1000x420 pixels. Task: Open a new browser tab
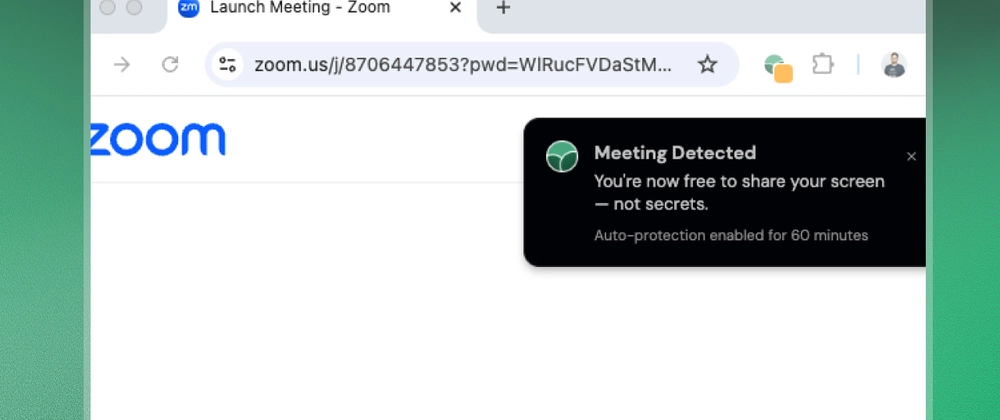coord(503,8)
